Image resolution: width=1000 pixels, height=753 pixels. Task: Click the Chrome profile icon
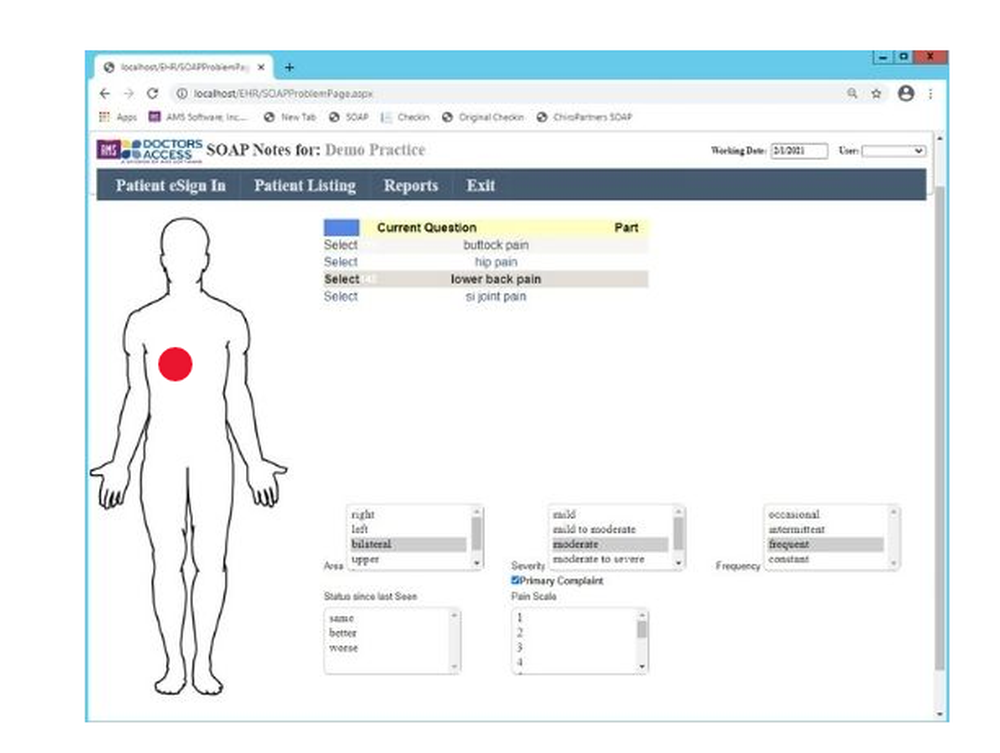[x=906, y=92]
